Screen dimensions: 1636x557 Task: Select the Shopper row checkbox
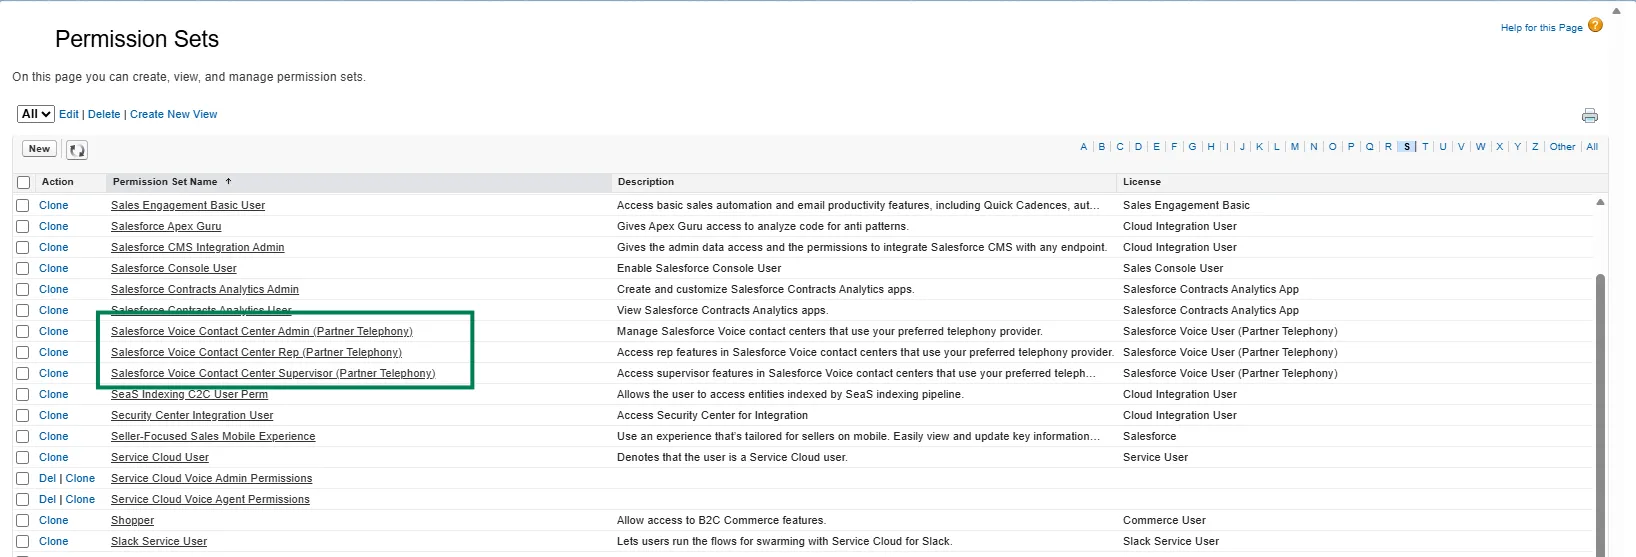point(23,520)
